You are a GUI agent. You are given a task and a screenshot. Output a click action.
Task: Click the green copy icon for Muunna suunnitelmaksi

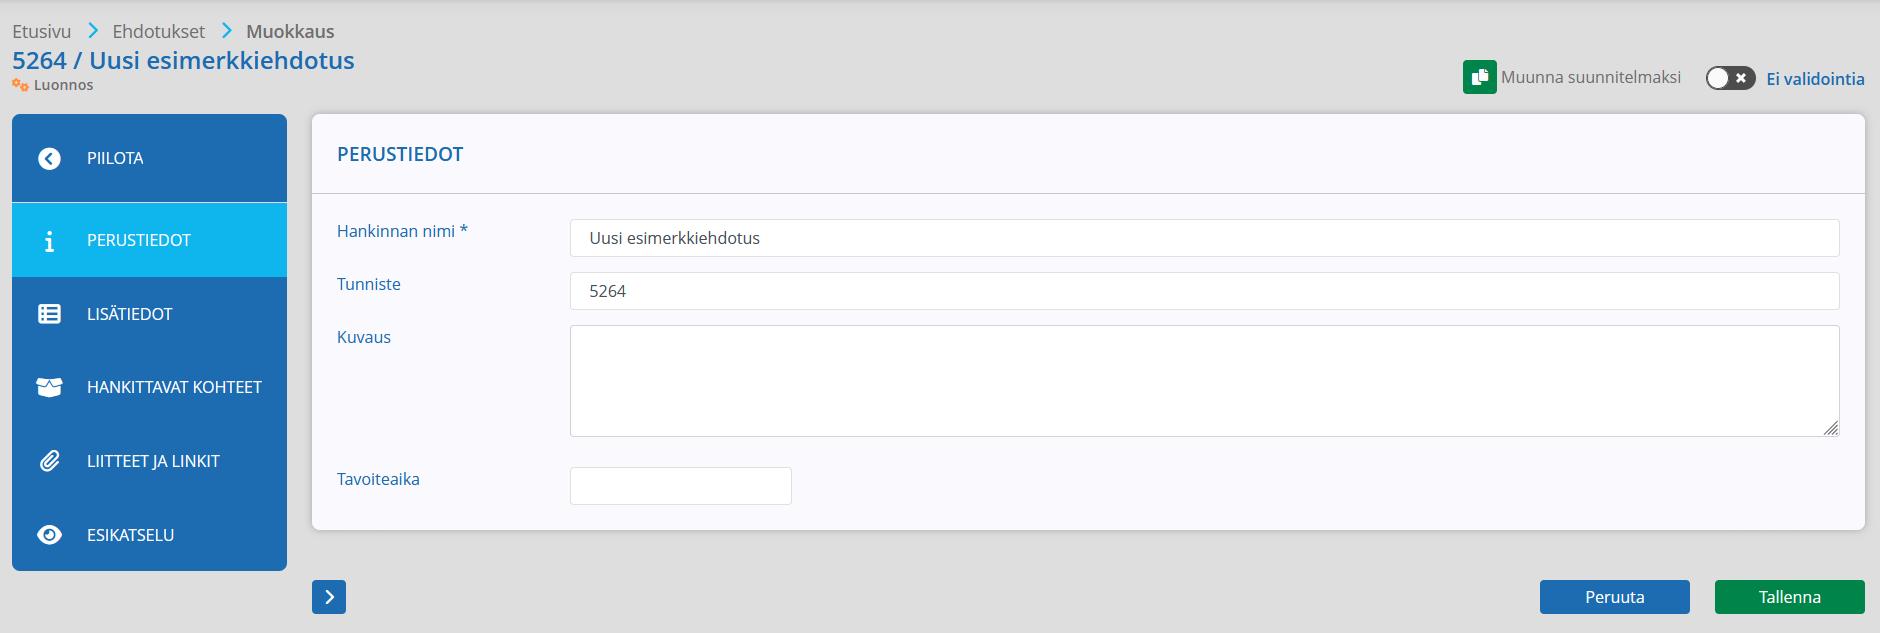coord(1479,77)
